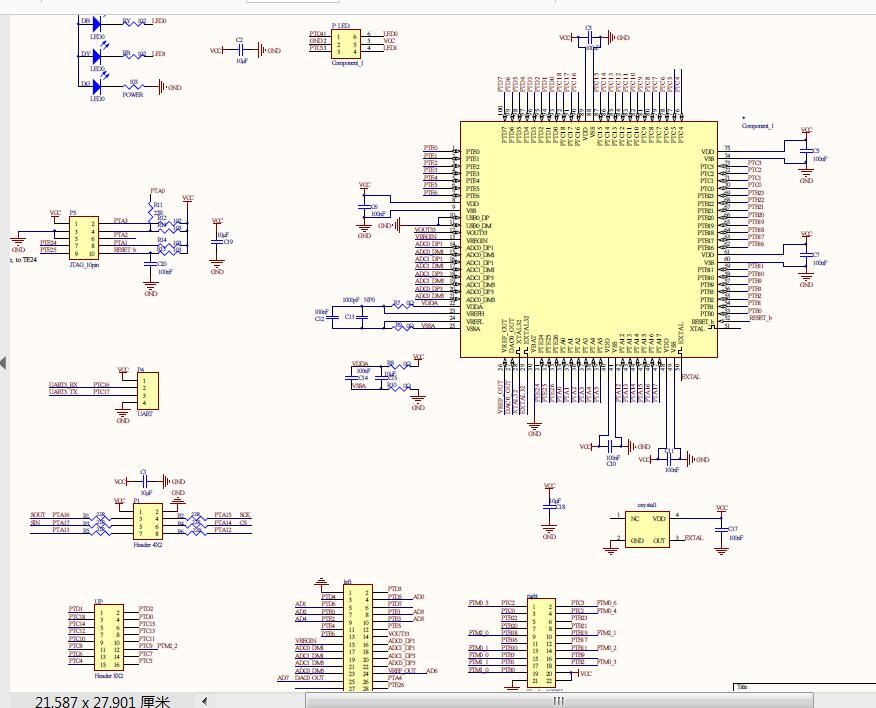Click the 'UART' label below connector P4
Viewport: 876px width, 708px height.
click(145, 414)
